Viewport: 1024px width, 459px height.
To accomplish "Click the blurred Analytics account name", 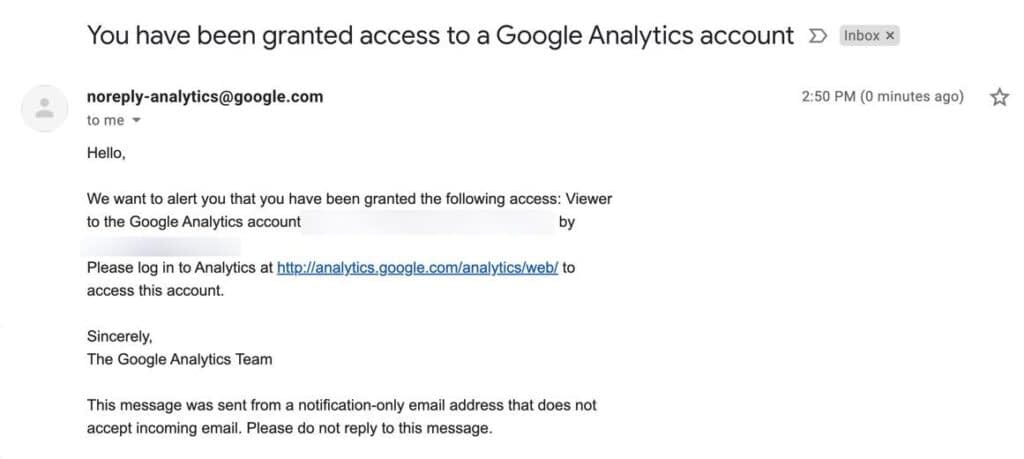I will 430,222.
